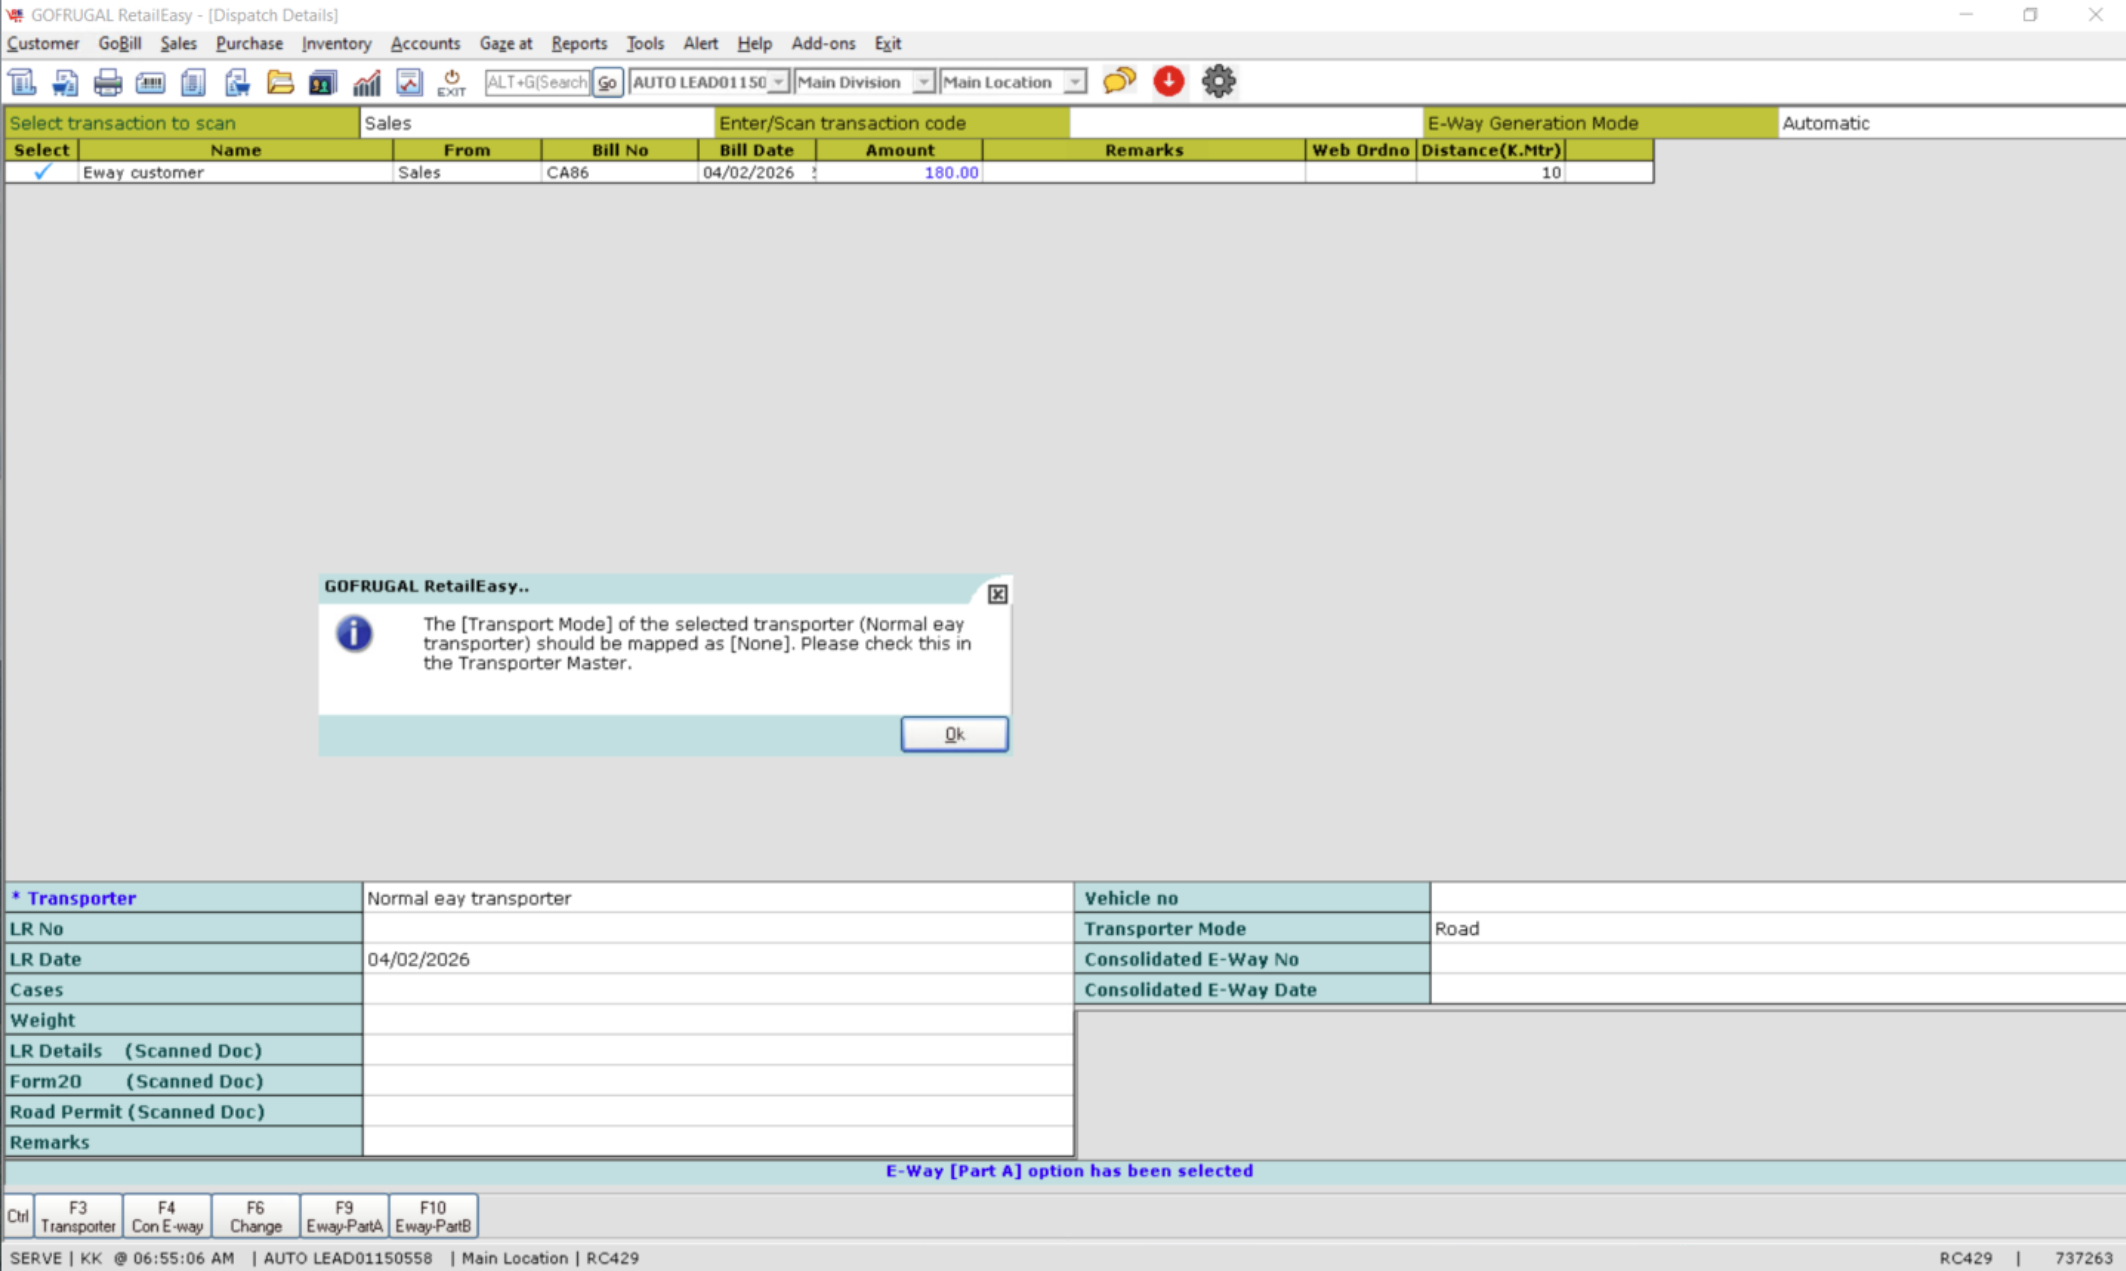Click the red download arrow icon
Screen dimensions: 2126x1271
1168,81
